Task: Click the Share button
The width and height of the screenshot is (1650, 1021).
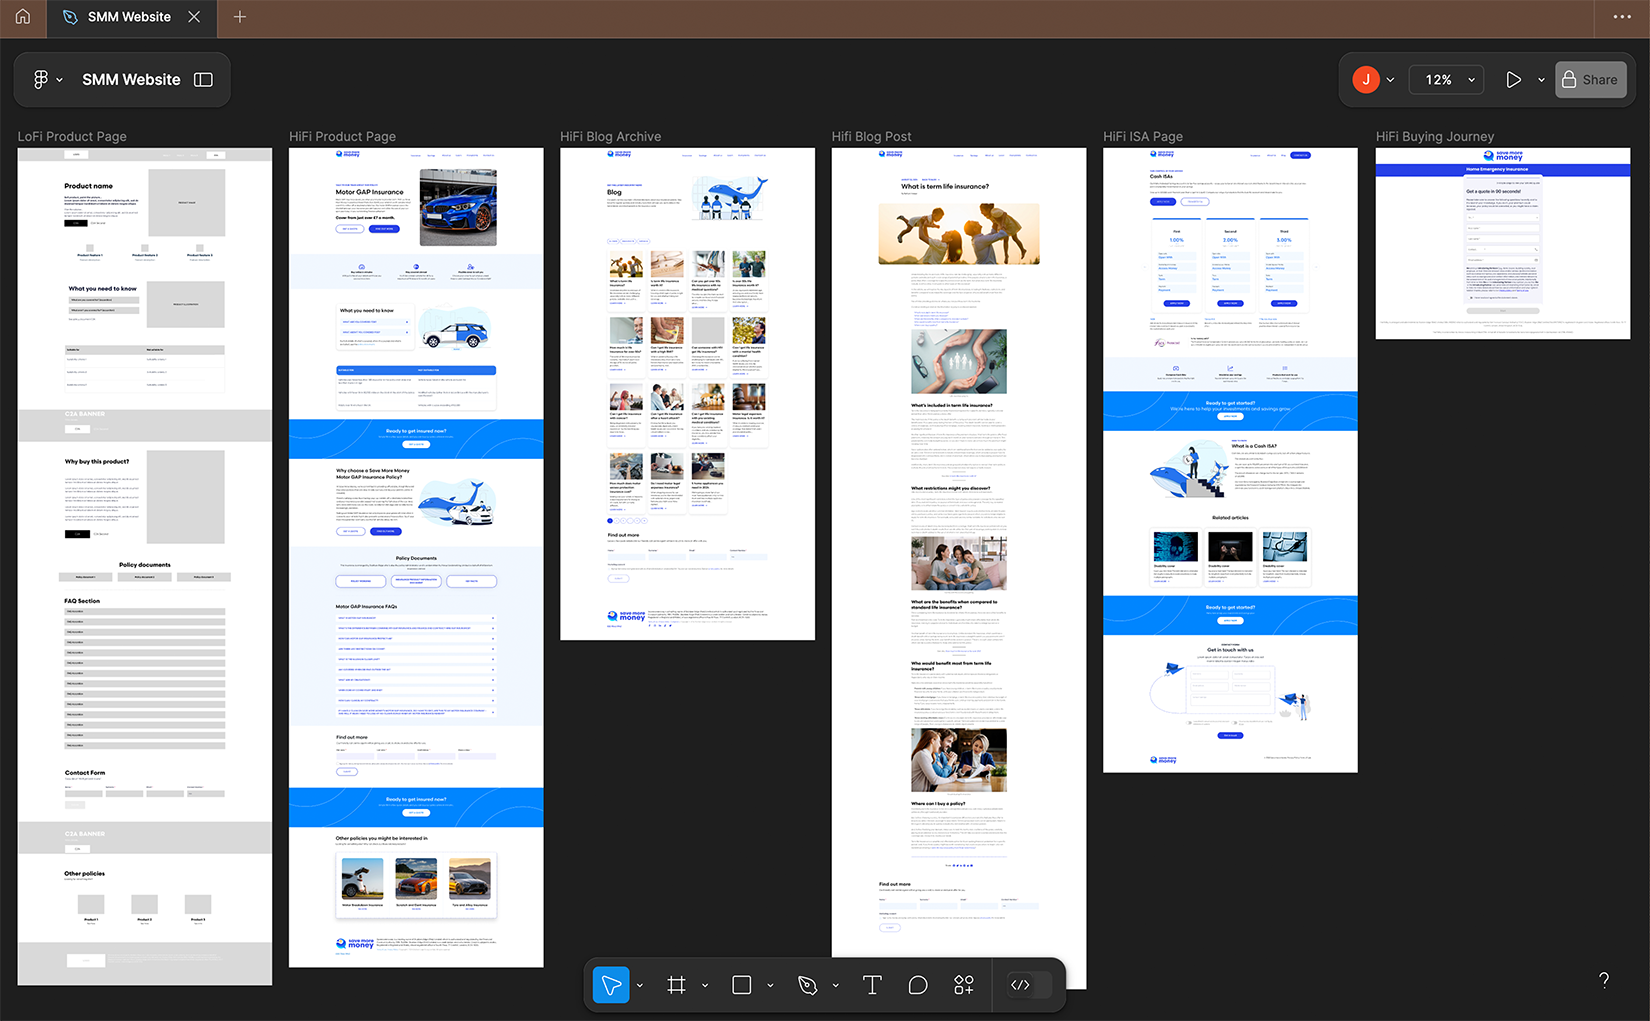Action: [1591, 79]
